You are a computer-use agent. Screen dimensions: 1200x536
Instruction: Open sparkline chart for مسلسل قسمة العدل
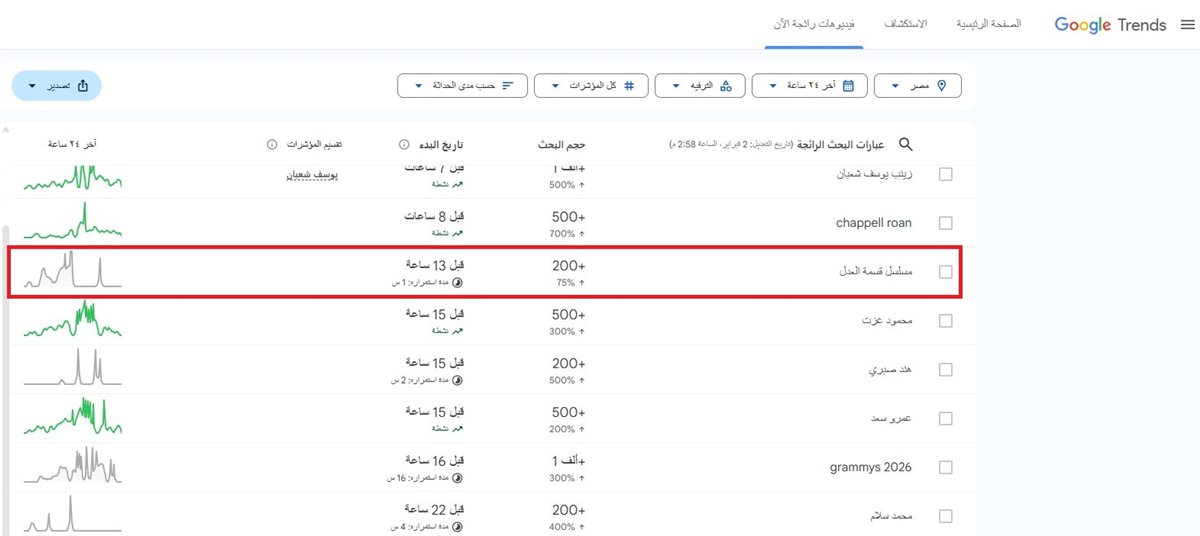pyautogui.click(x=72, y=270)
